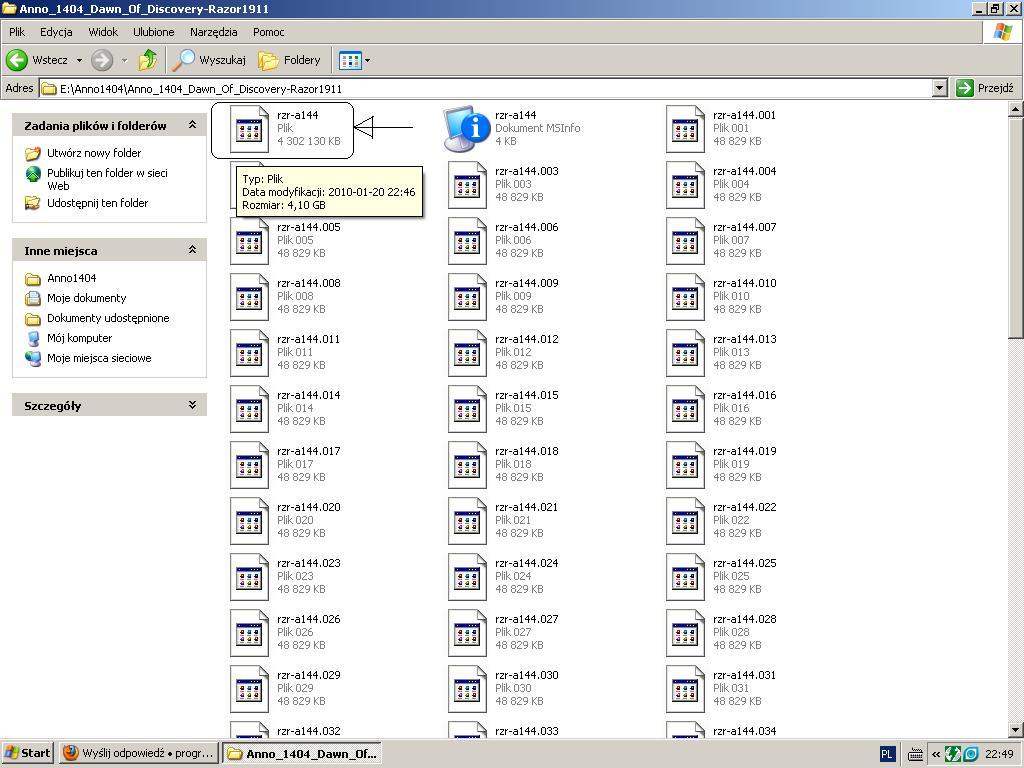
Task: Select rzr-a144.003 file icon
Action: pos(467,185)
